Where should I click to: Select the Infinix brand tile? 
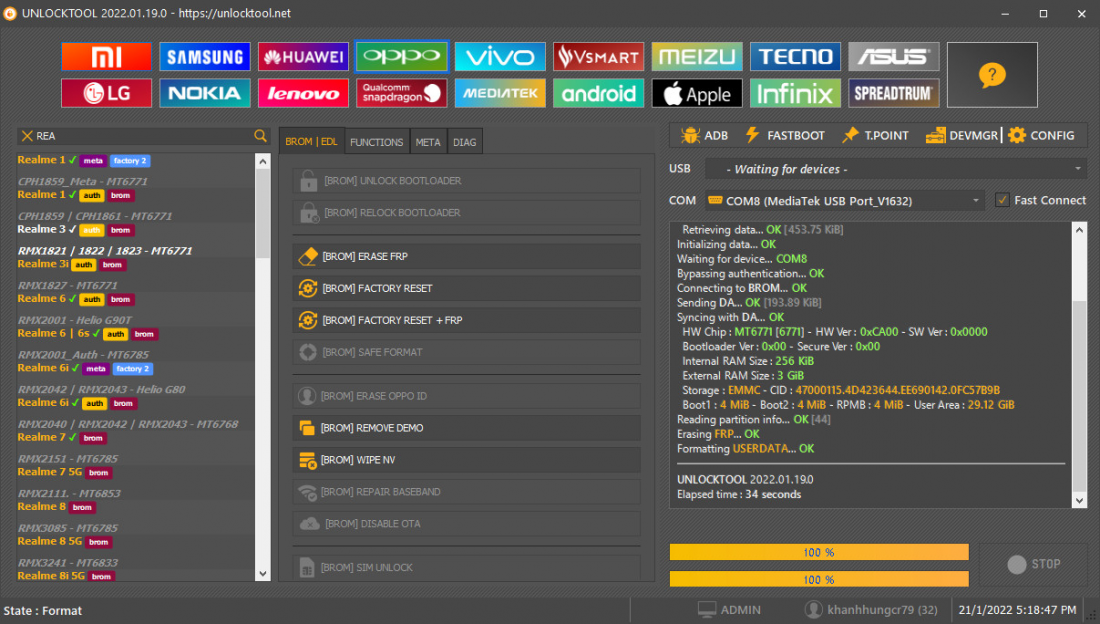click(796, 93)
